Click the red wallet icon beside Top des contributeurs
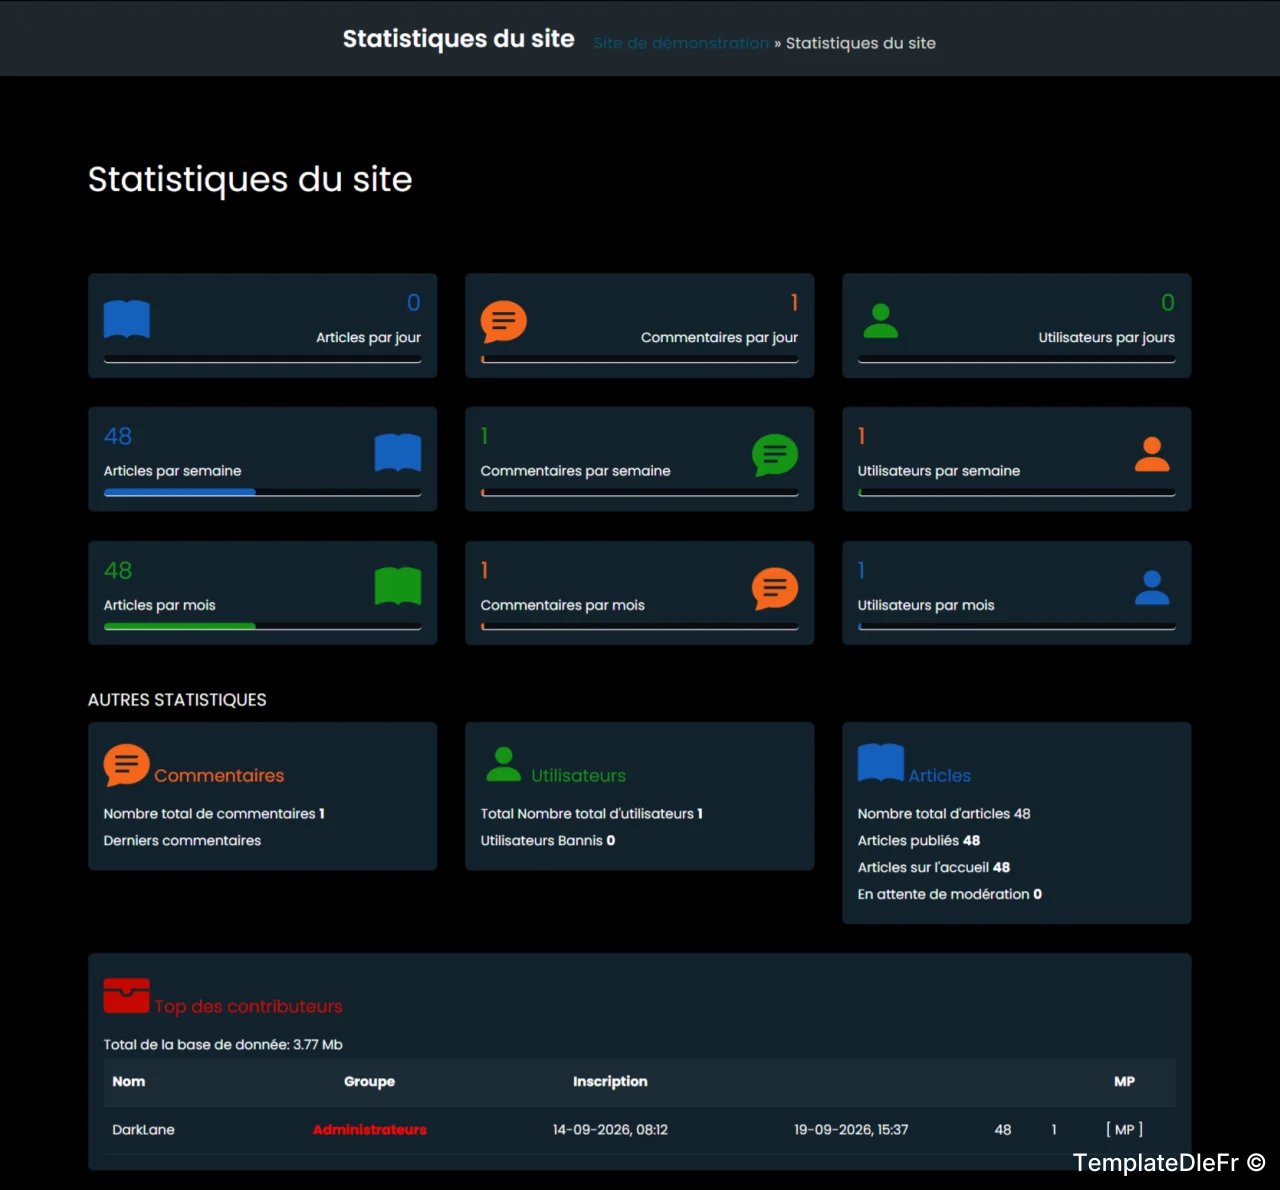This screenshot has height=1190, width=1280. coord(127,996)
